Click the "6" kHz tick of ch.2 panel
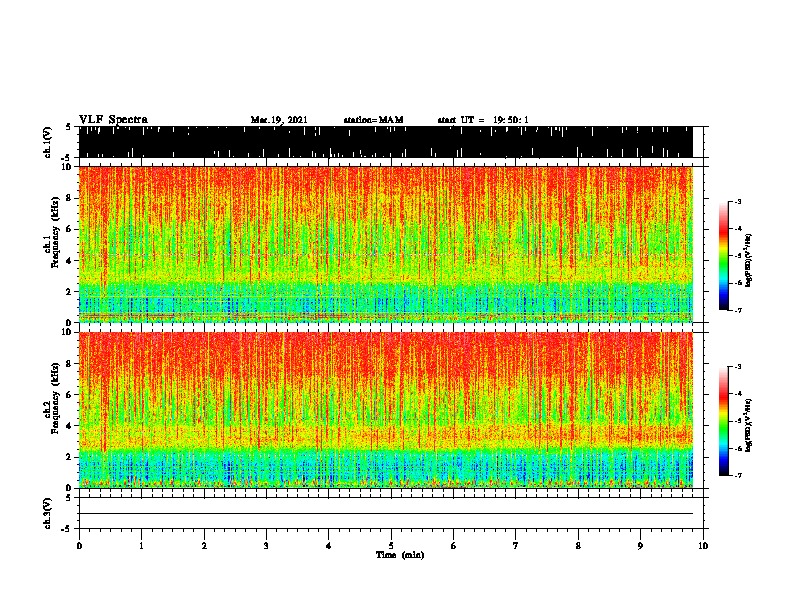This screenshot has width=792, height=612. [x=70, y=394]
